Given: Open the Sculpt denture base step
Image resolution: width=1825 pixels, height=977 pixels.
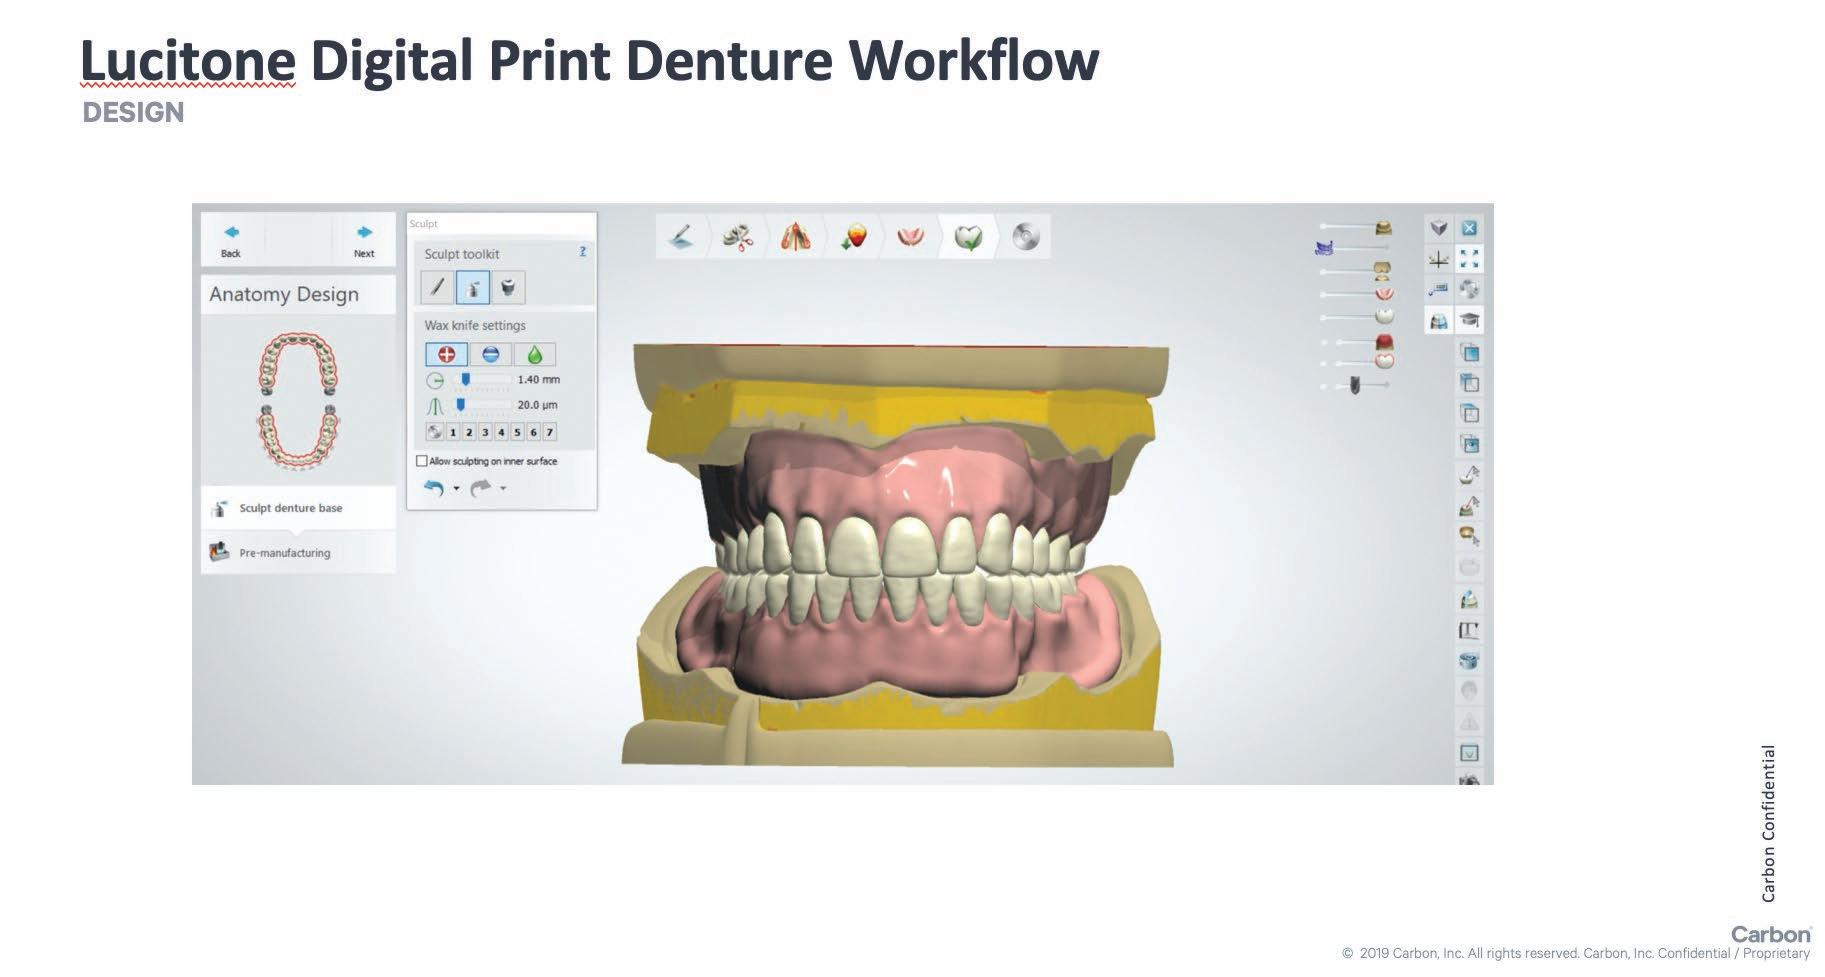Looking at the screenshot, I should (x=298, y=508).
